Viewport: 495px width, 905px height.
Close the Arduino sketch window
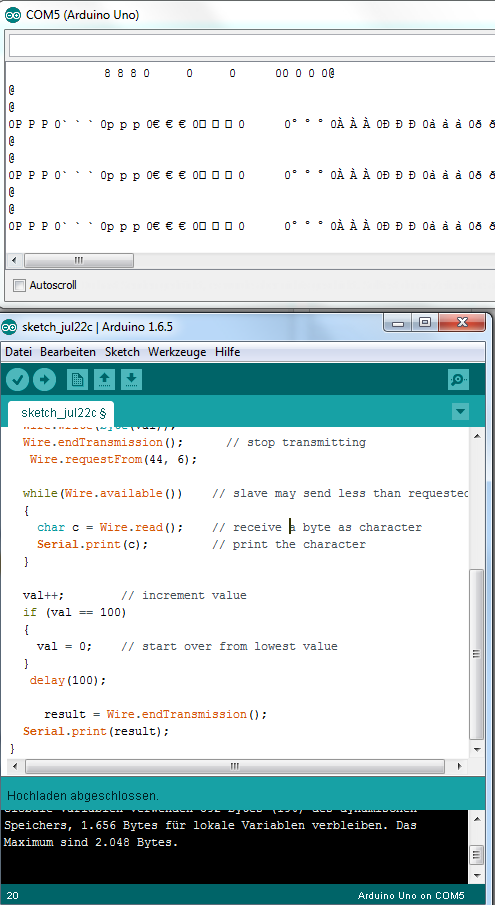pyautogui.click(x=461, y=323)
